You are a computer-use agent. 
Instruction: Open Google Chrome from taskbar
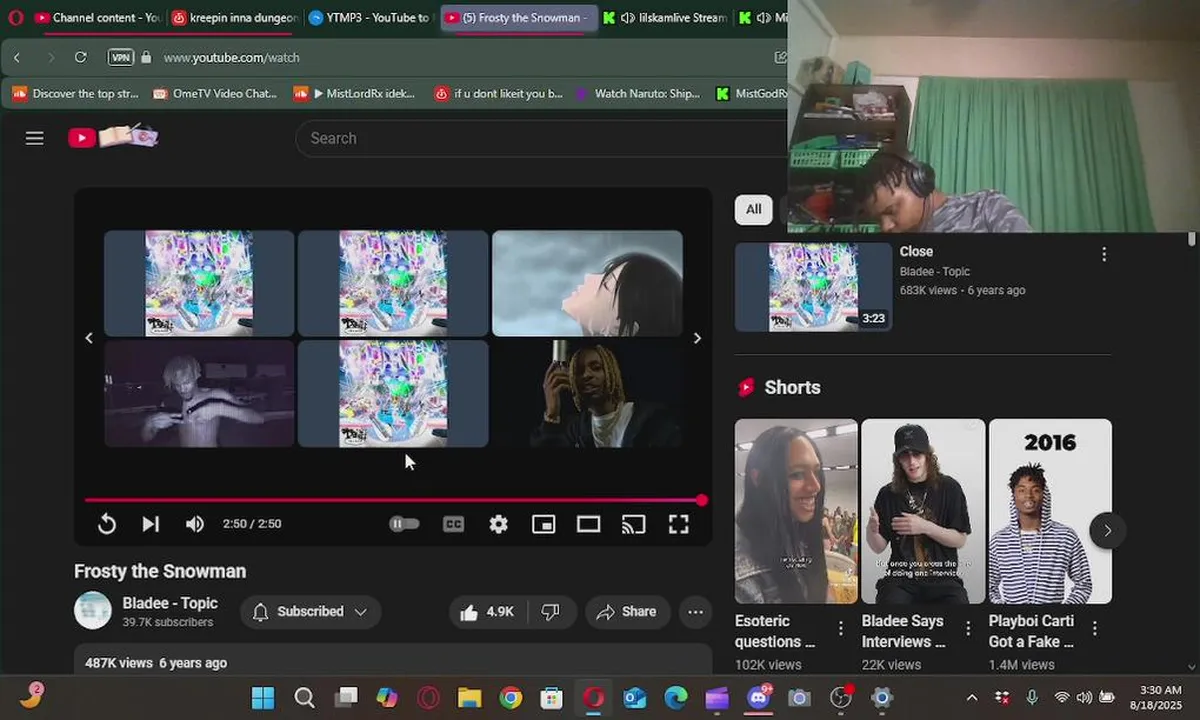511,697
